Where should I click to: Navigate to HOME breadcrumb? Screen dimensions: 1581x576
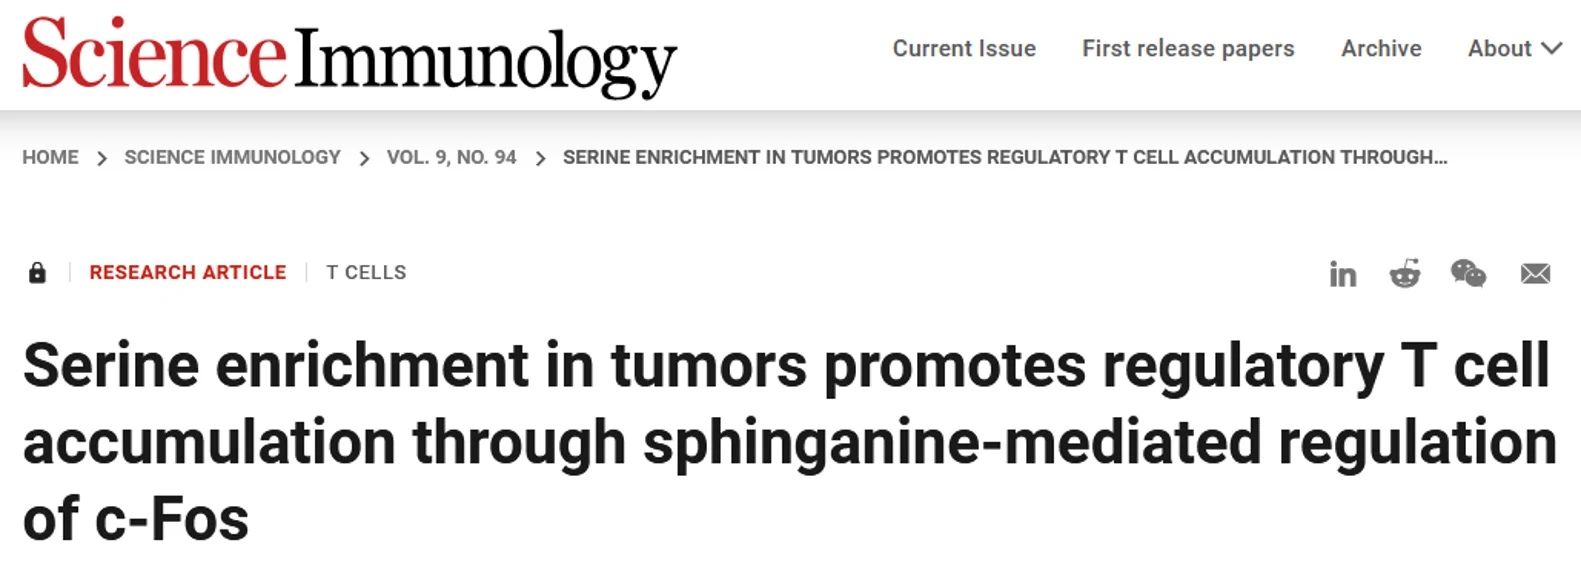pyautogui.click(x=50, y=157)
